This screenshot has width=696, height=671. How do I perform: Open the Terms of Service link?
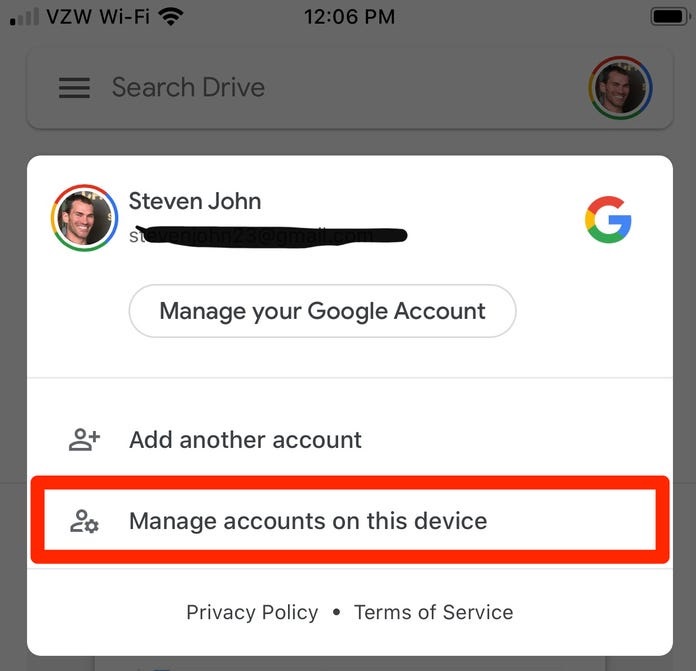click(433, 612)
